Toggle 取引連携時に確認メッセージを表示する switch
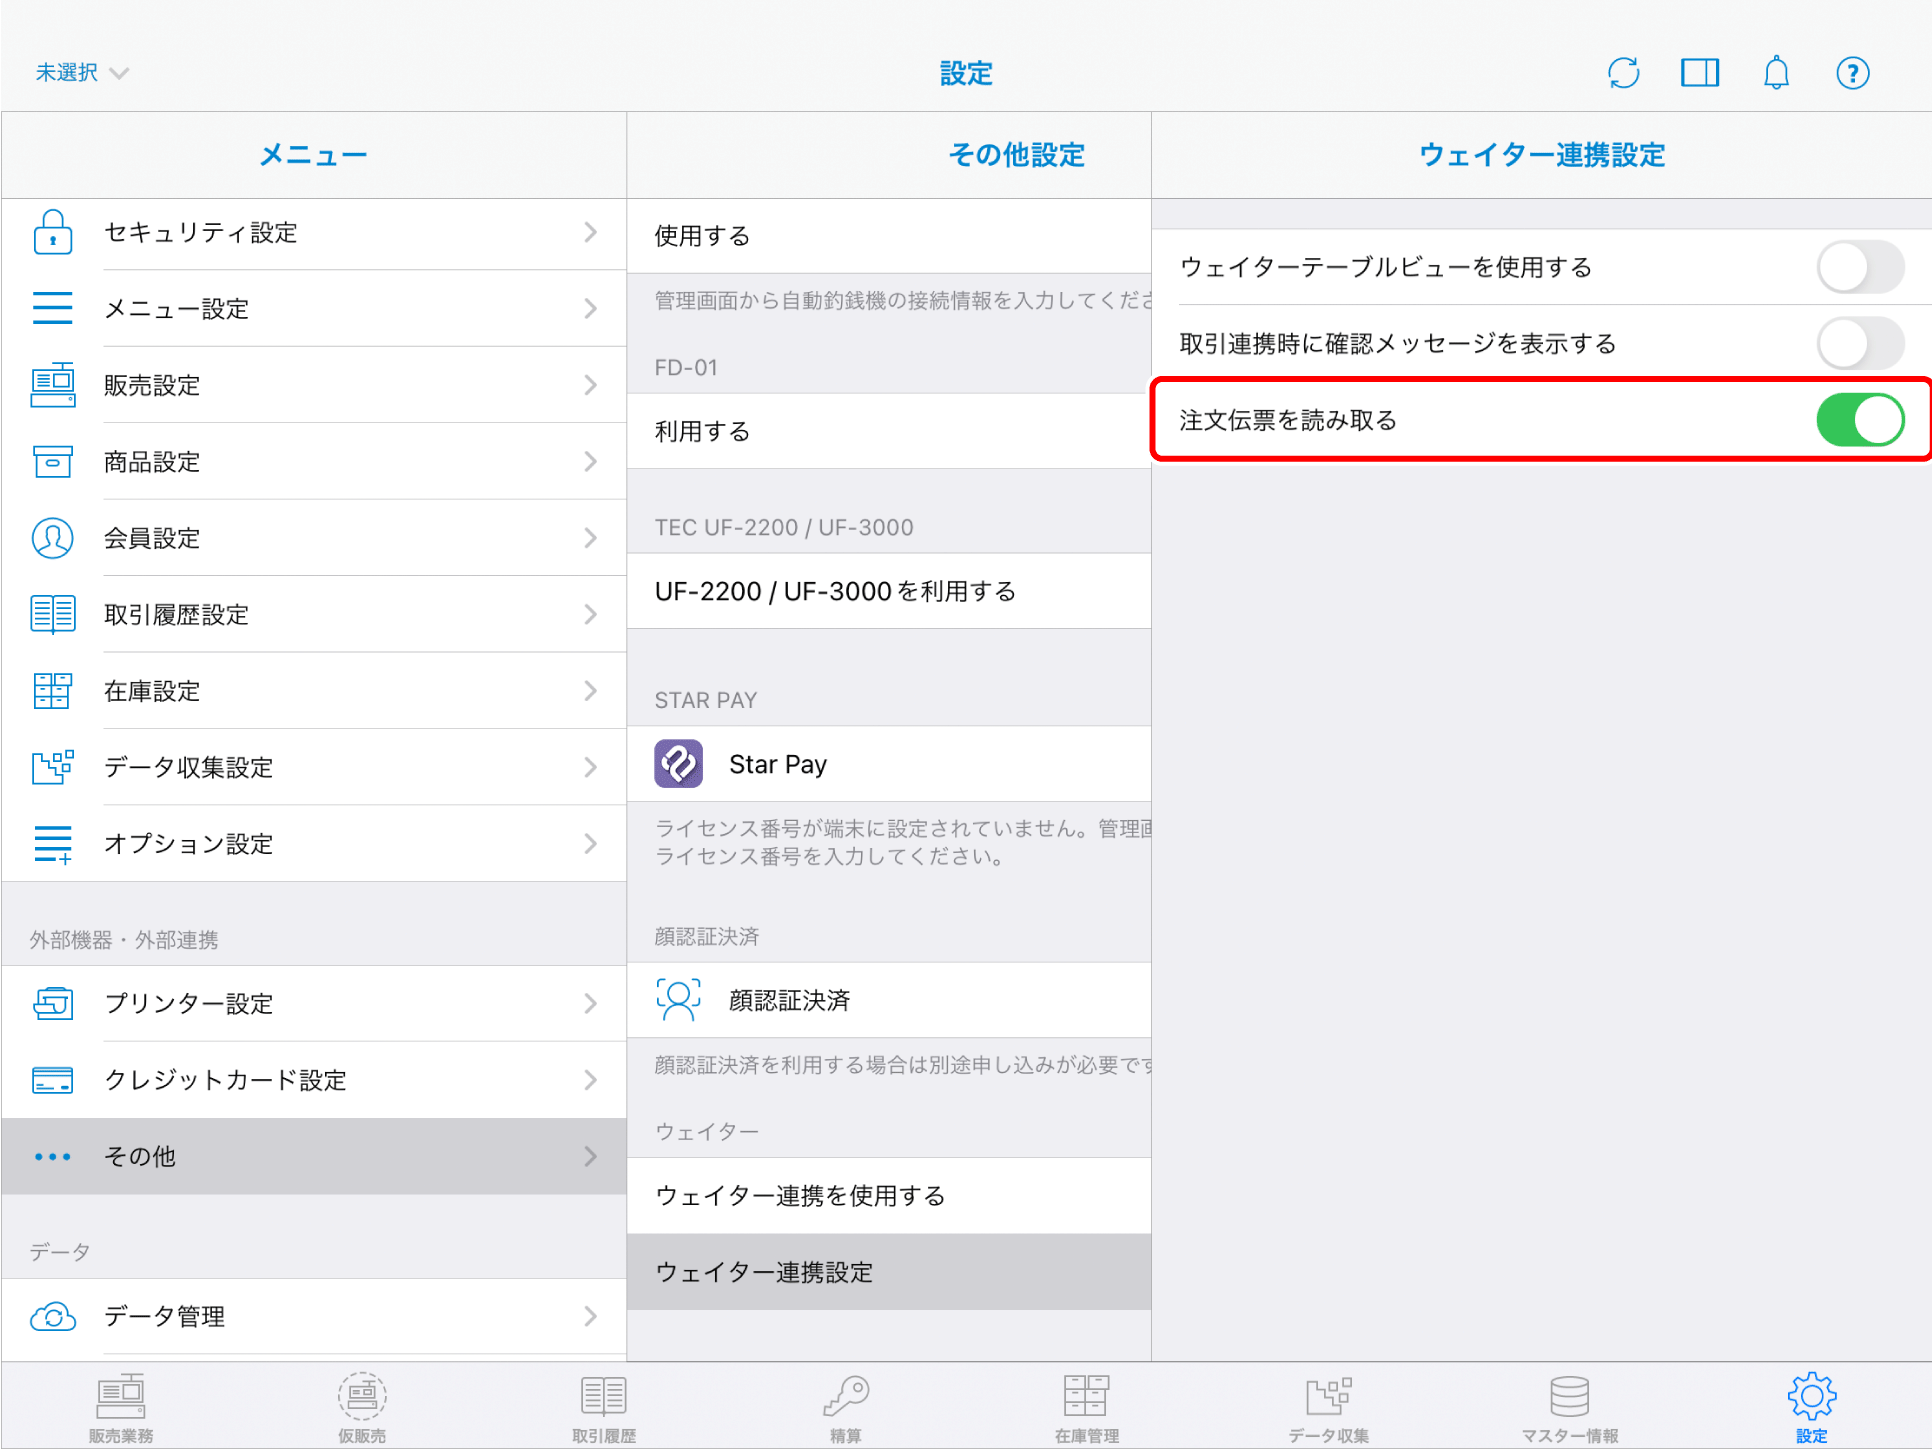Screen dimensions: 1932x1449 [1859, 343]
